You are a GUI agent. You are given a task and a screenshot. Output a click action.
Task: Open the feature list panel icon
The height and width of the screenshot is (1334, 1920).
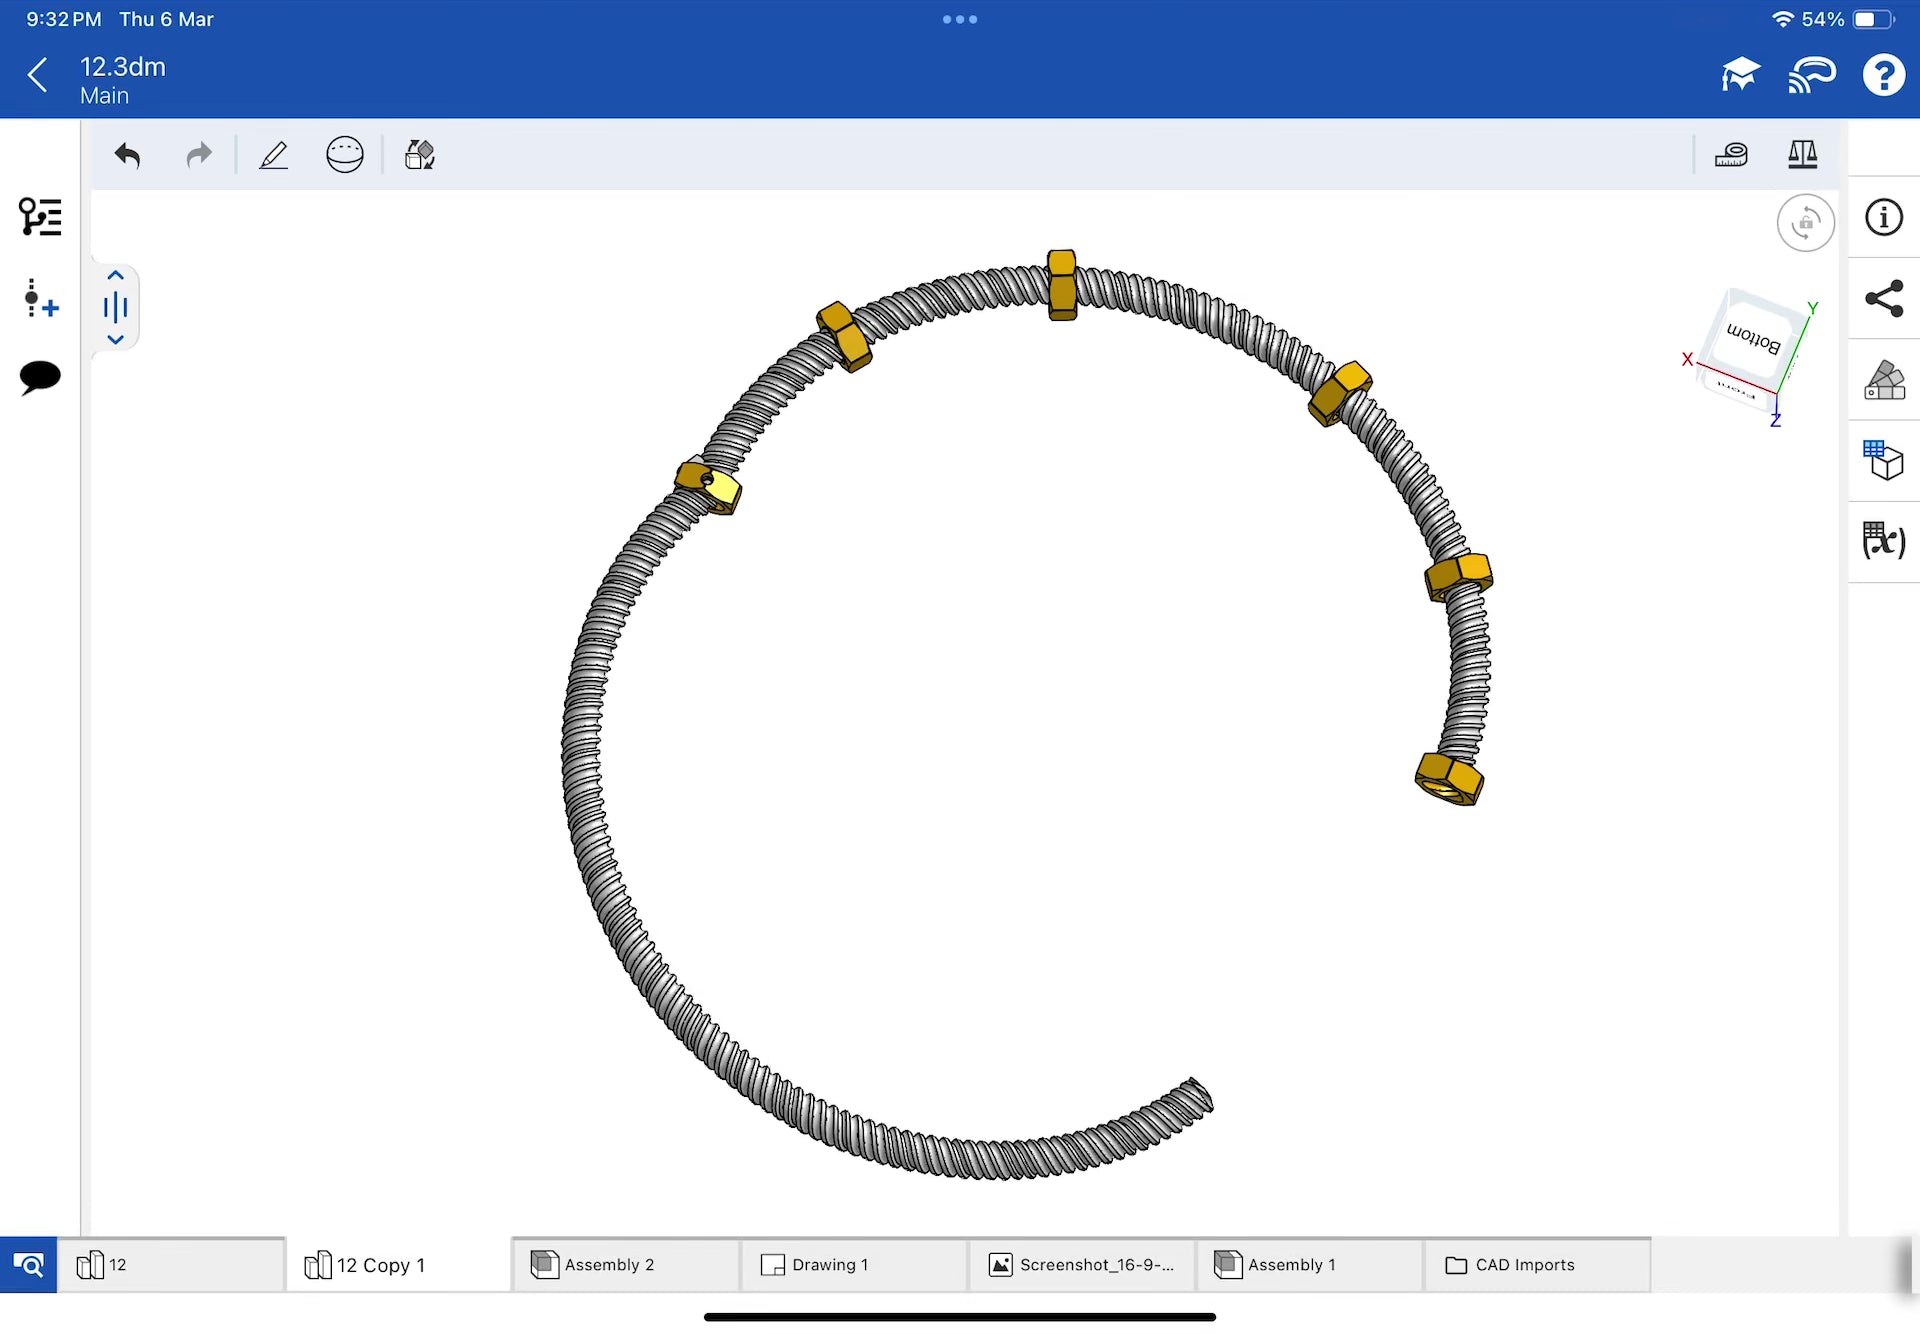click(x=40, y=217)
